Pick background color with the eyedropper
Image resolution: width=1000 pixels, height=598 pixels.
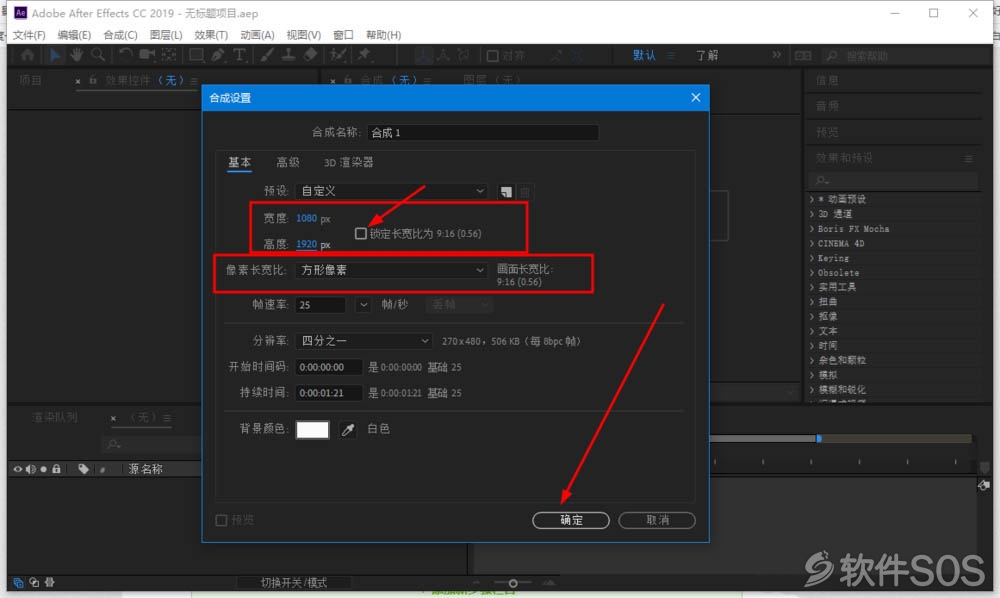click(348, 430)
